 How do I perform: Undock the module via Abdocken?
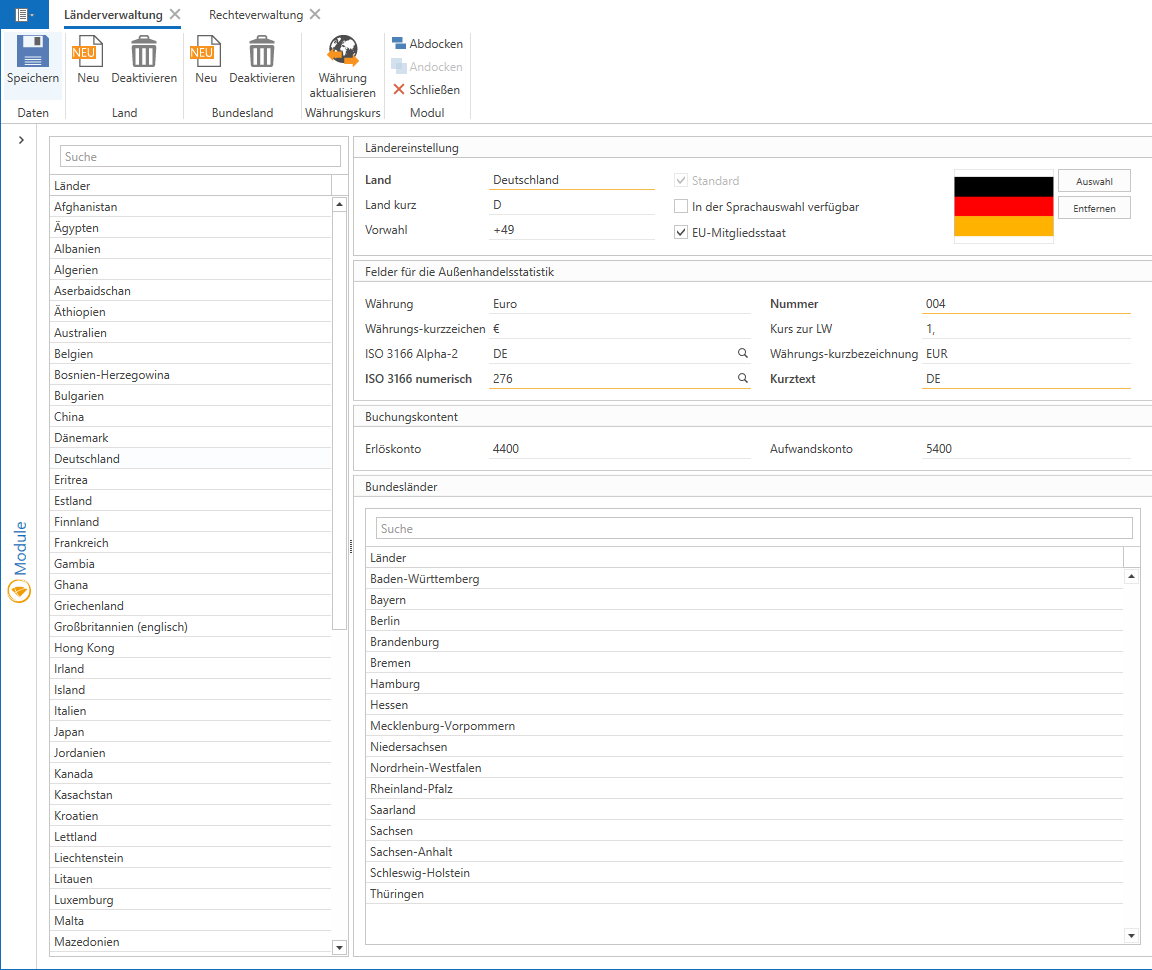(427, 44)
